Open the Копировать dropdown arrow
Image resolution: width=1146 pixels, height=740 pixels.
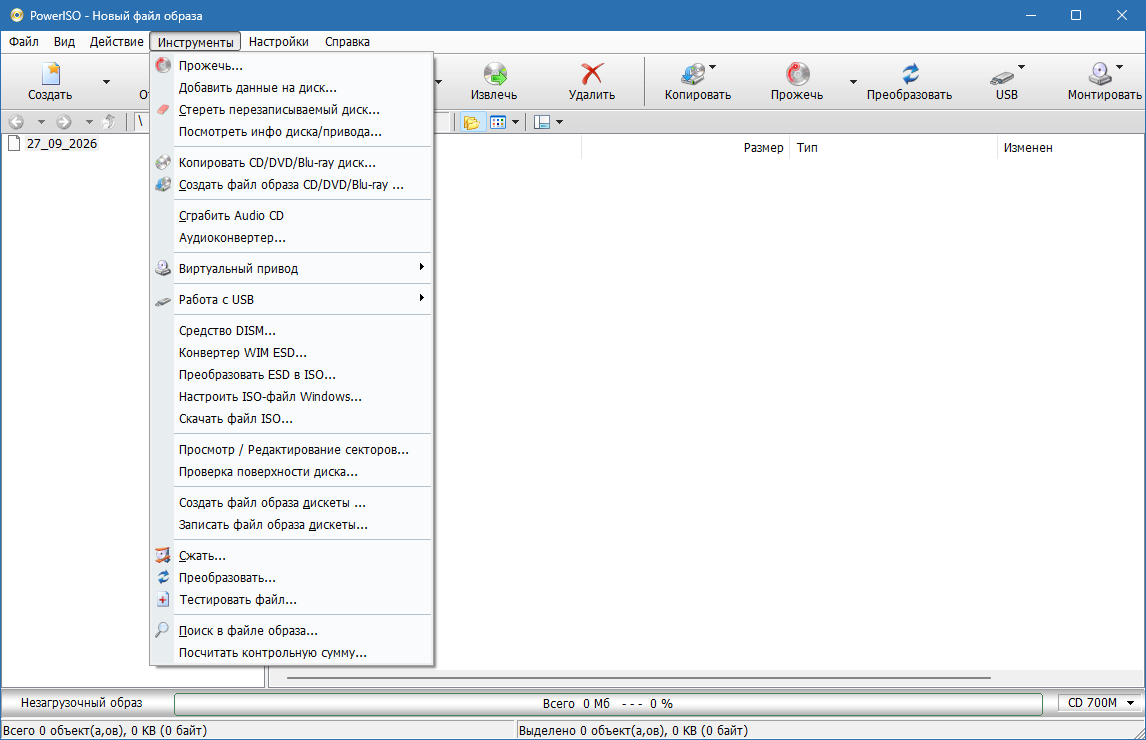tap(713, 67)
